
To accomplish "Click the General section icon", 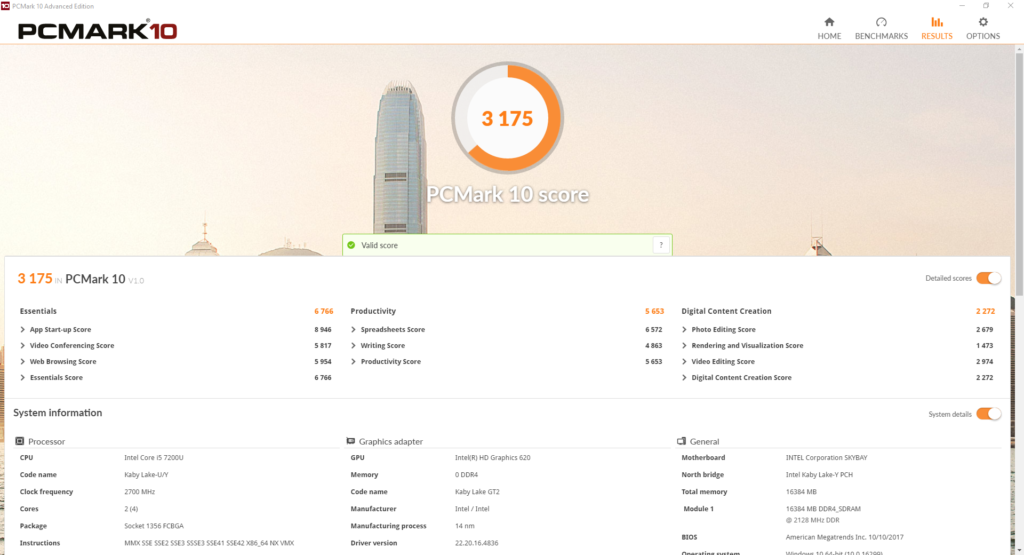I will [x=682, y=441].
